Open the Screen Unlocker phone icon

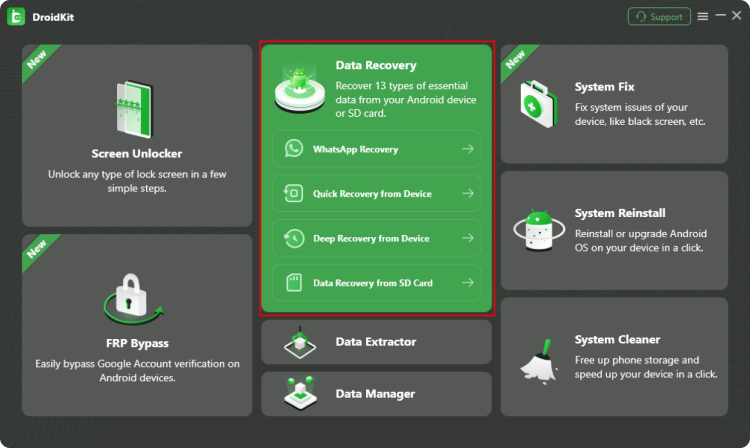point(137,109)
